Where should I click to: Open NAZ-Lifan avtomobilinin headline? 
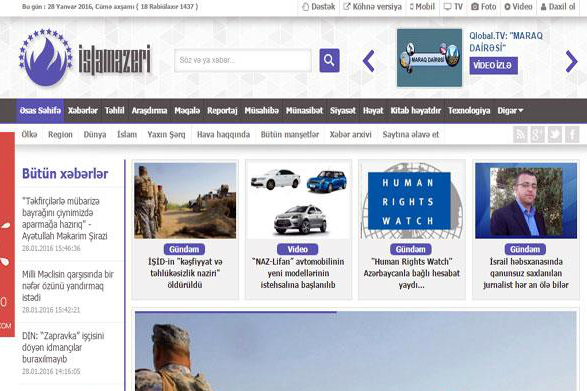tap(298, 273)
